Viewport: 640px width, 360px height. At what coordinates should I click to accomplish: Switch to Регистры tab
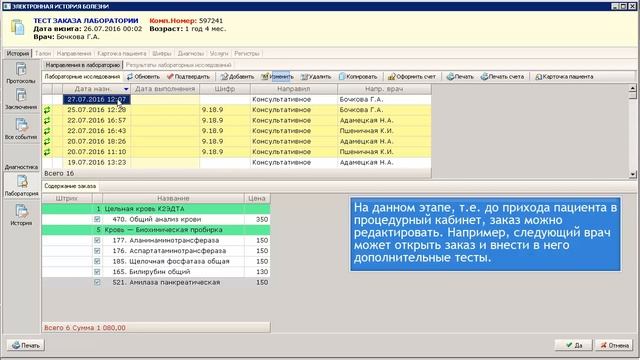pos(247,53)
